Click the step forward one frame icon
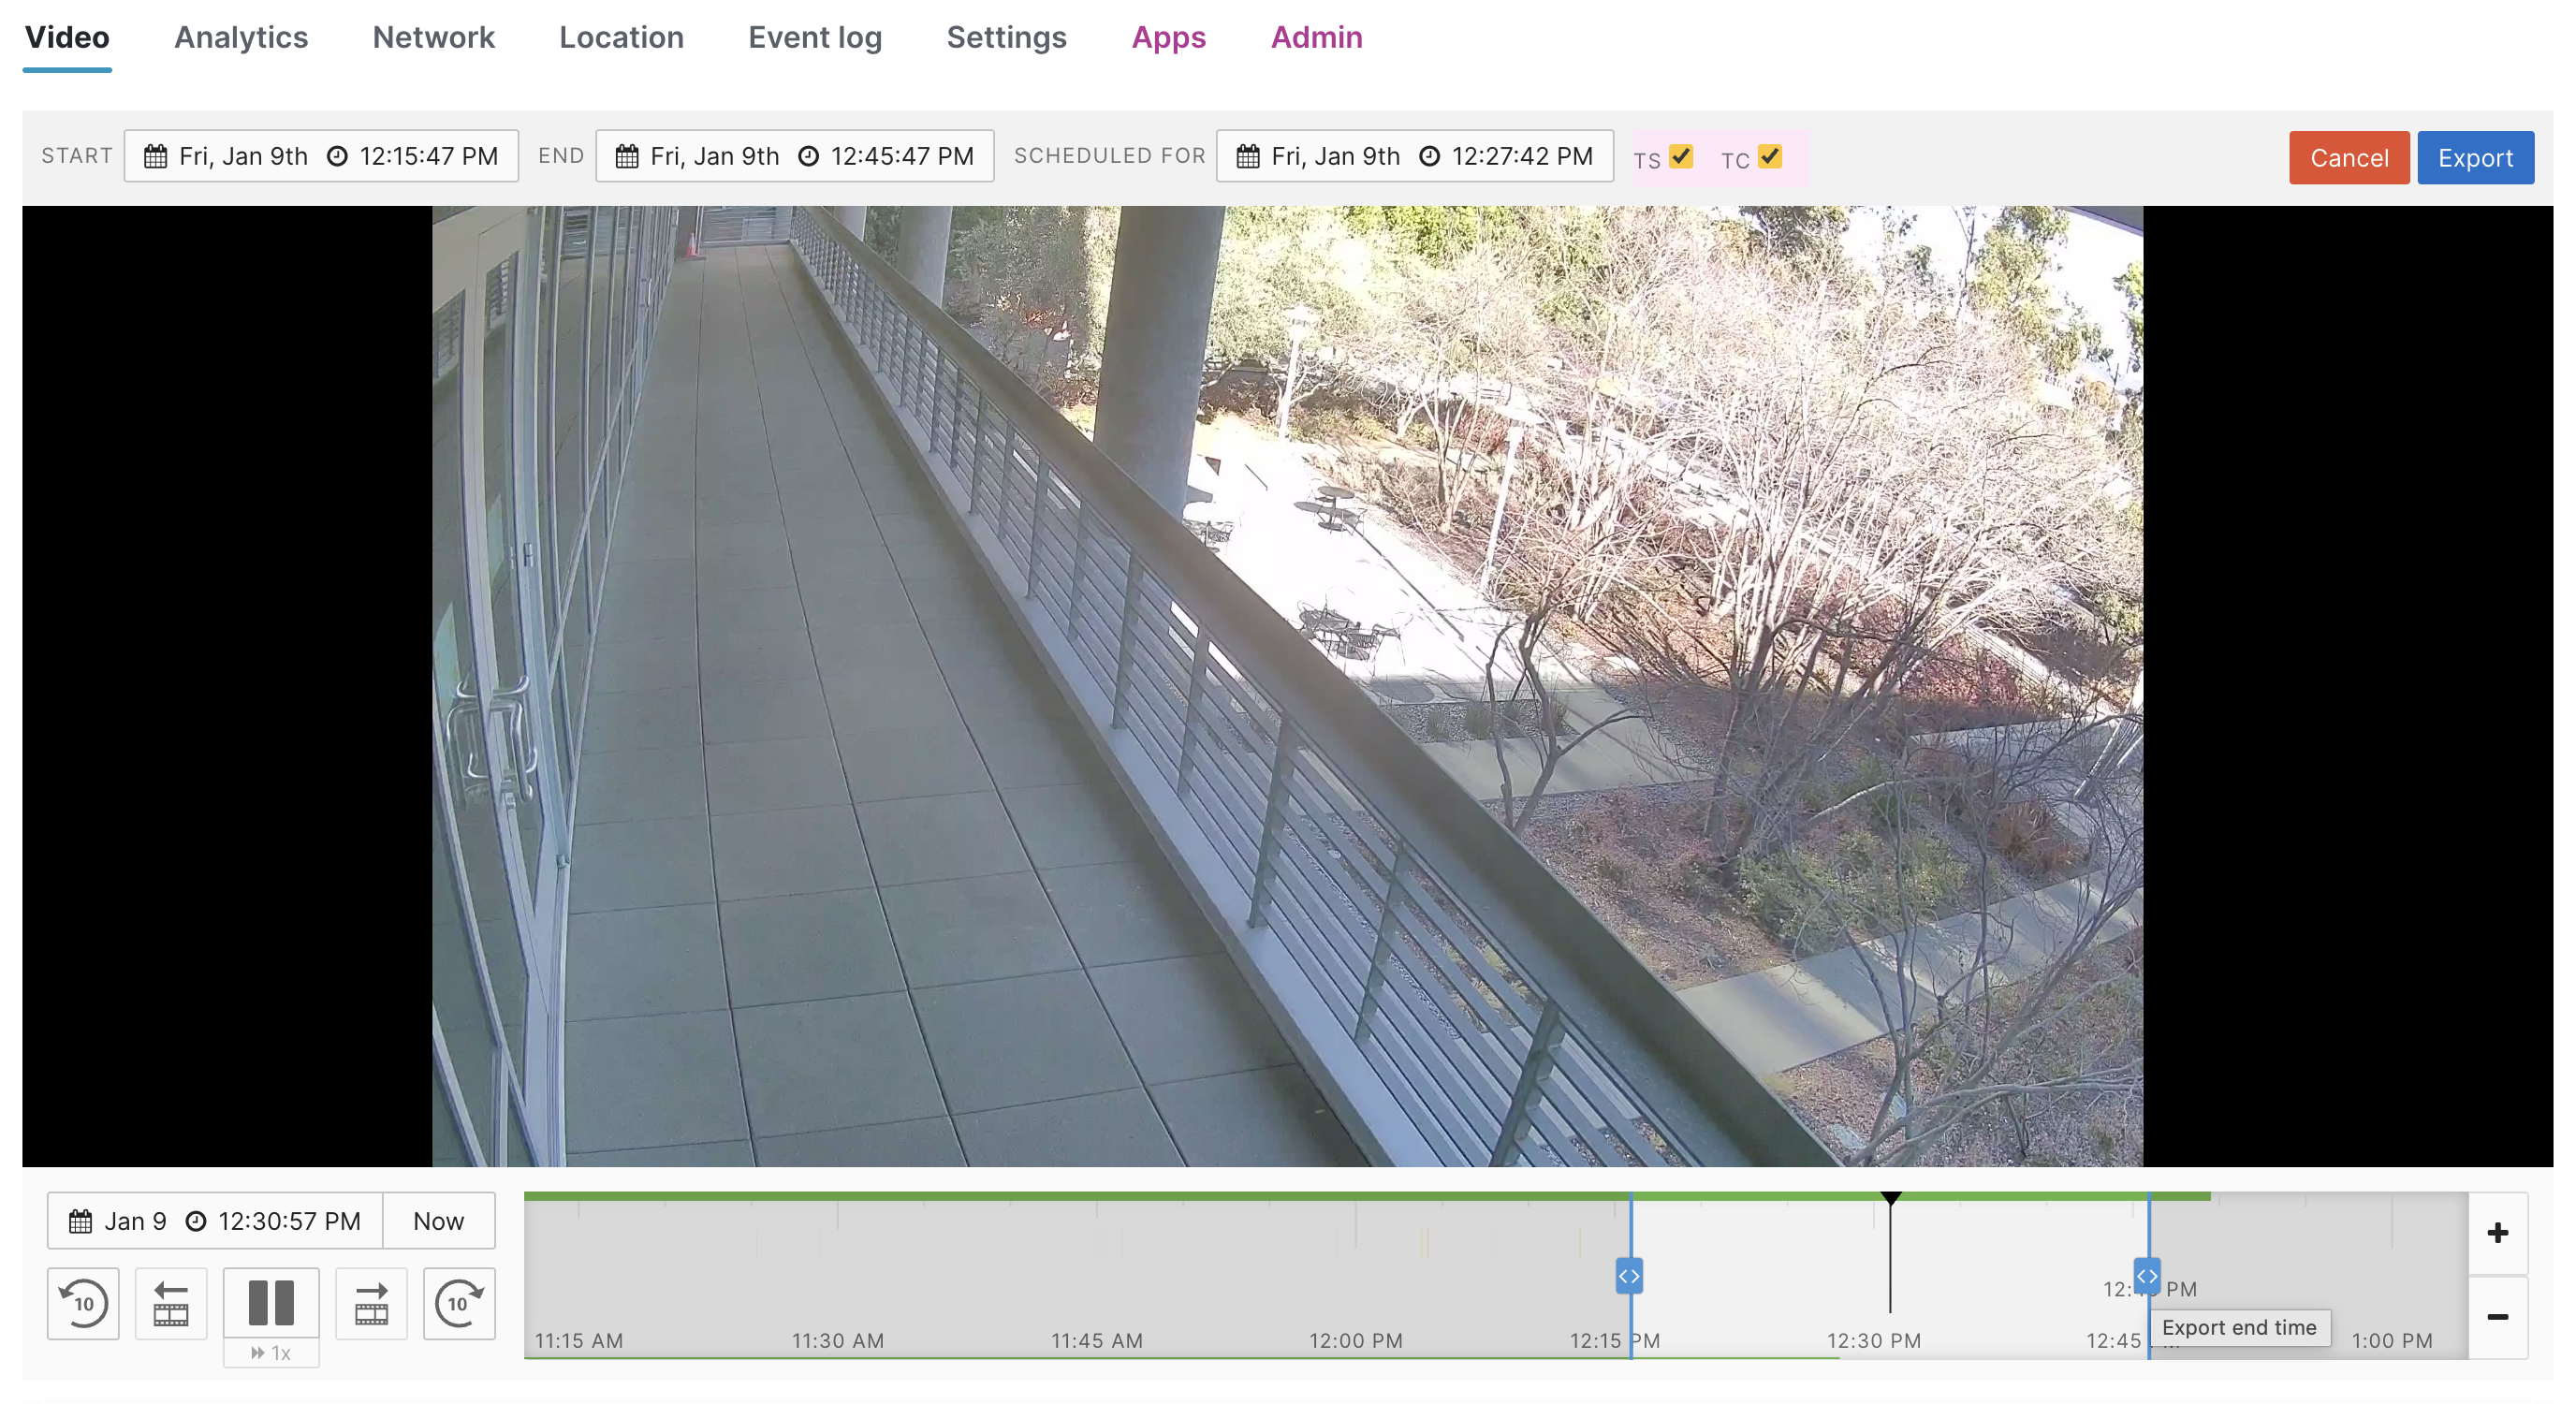2576x1404 pixels. (x=370, y=1303)
